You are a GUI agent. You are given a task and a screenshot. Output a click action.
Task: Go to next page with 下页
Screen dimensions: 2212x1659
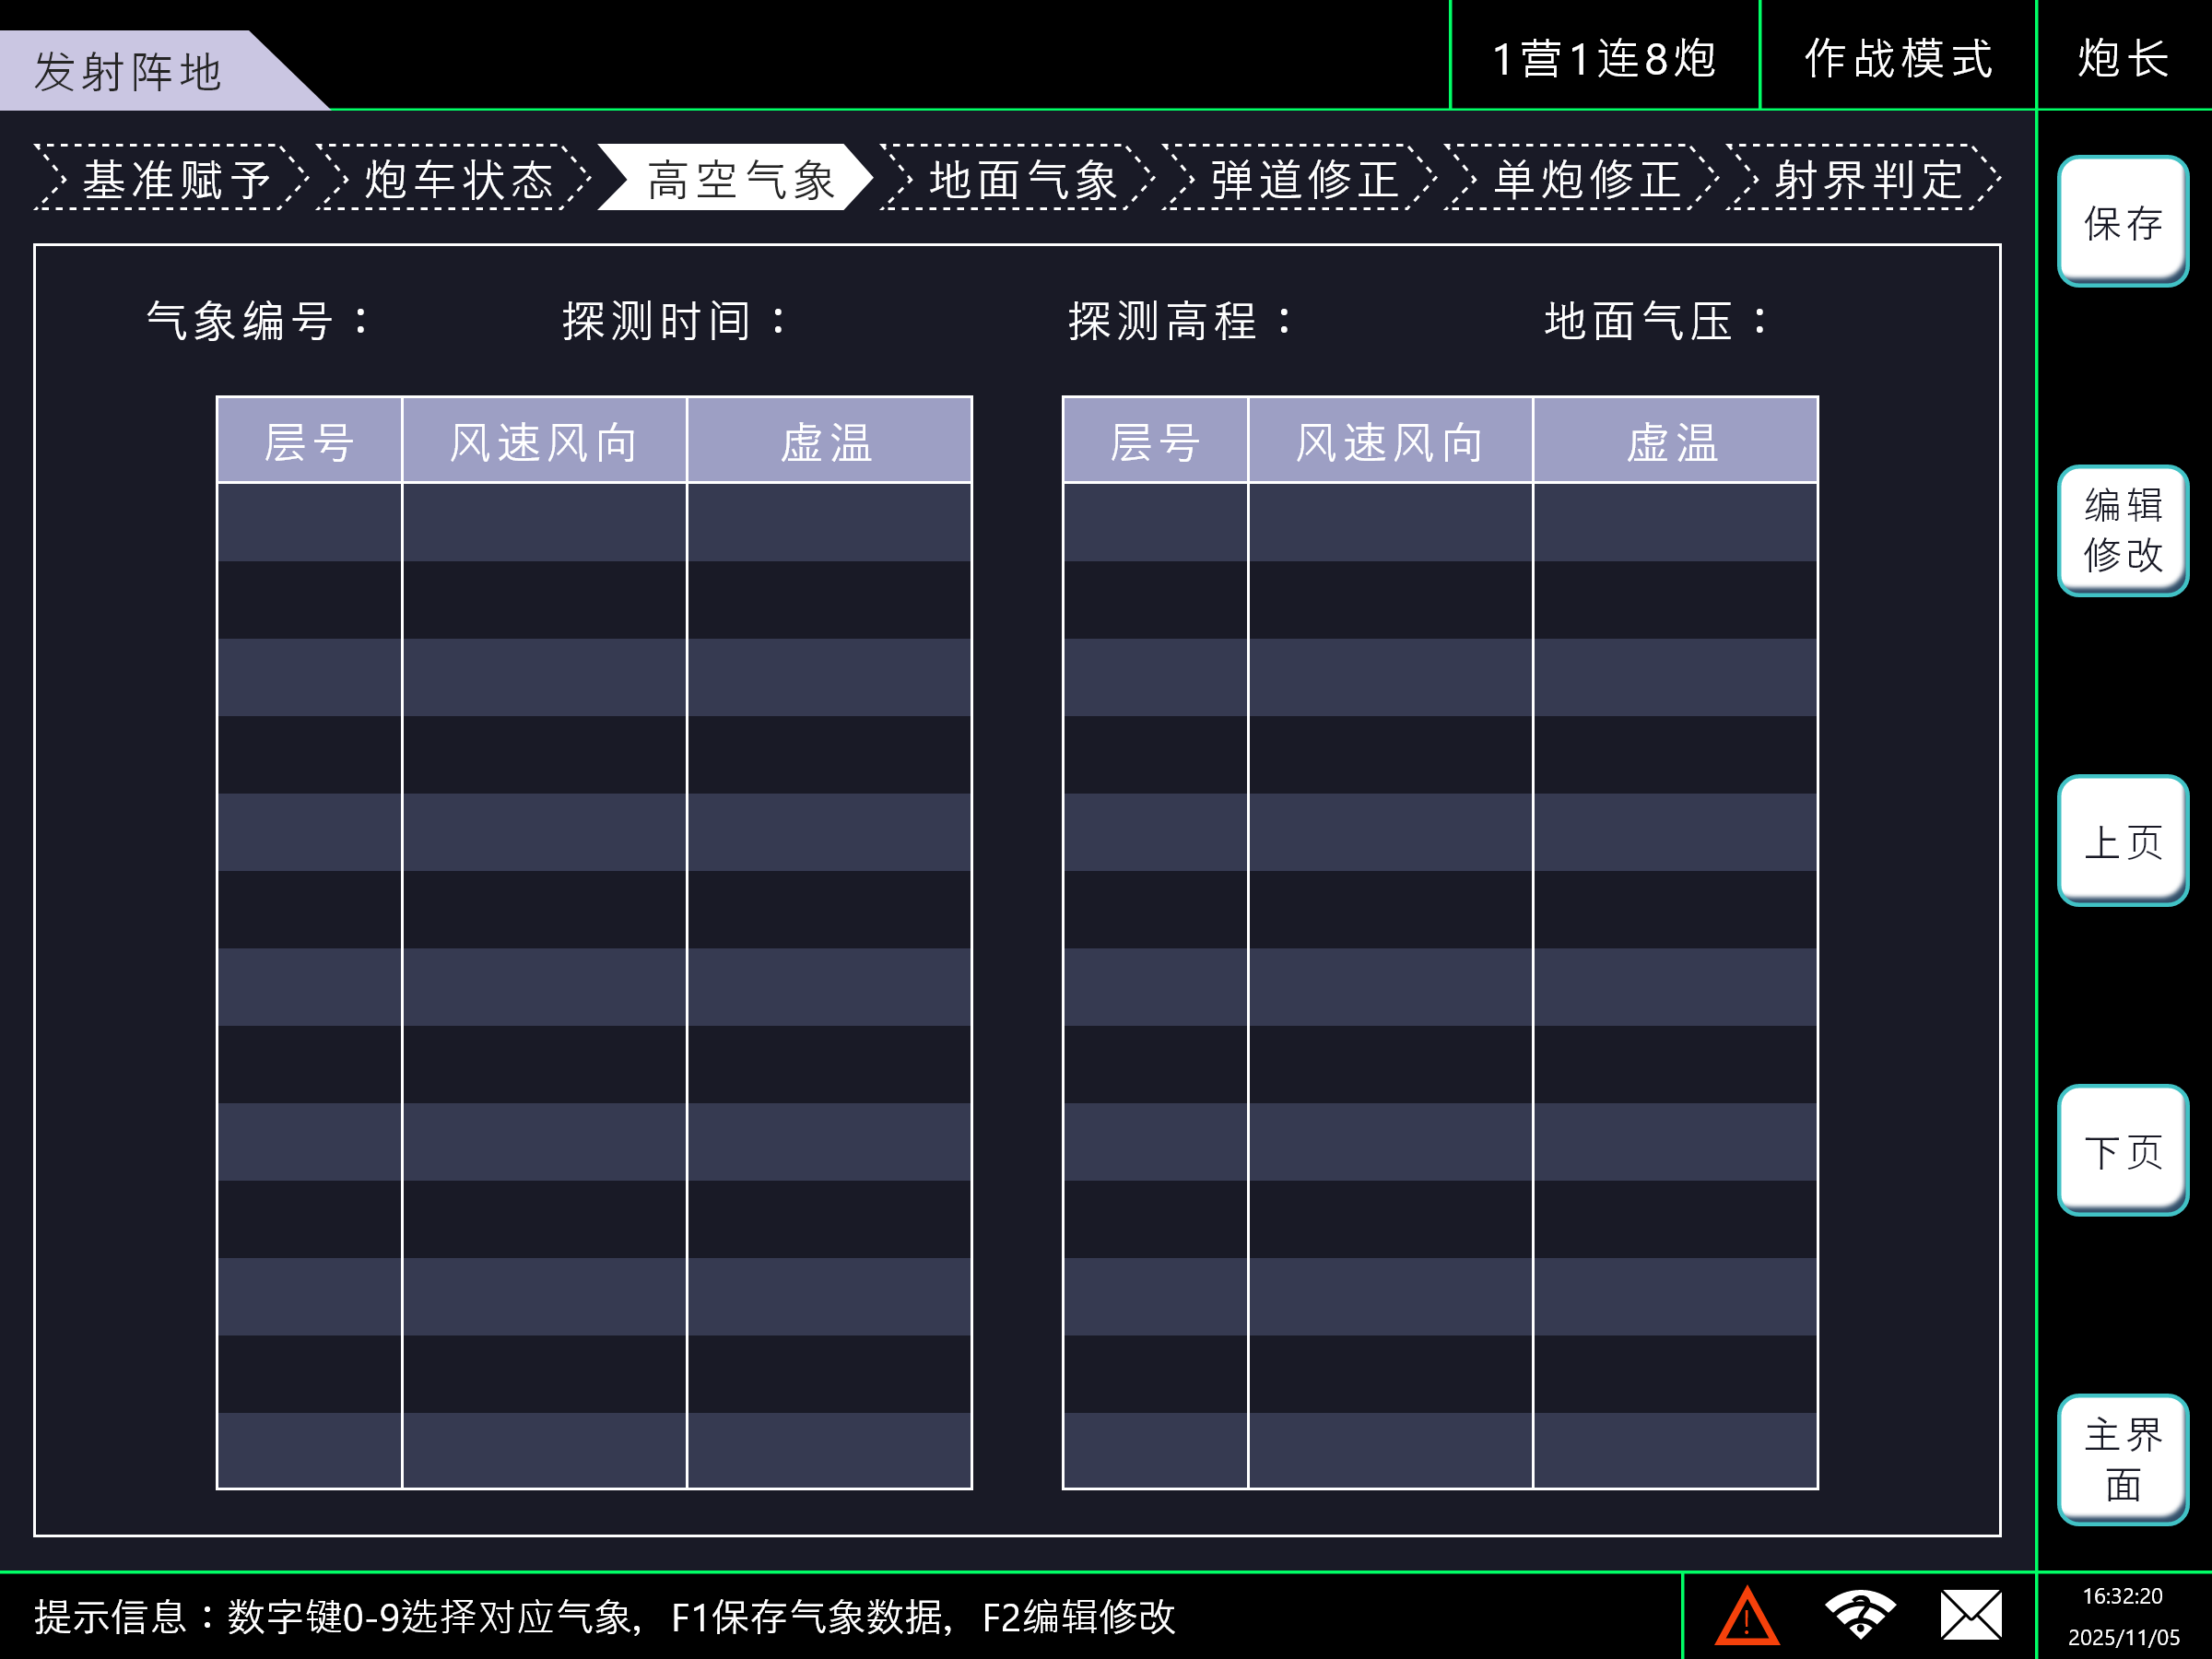coord(2122,1151)
